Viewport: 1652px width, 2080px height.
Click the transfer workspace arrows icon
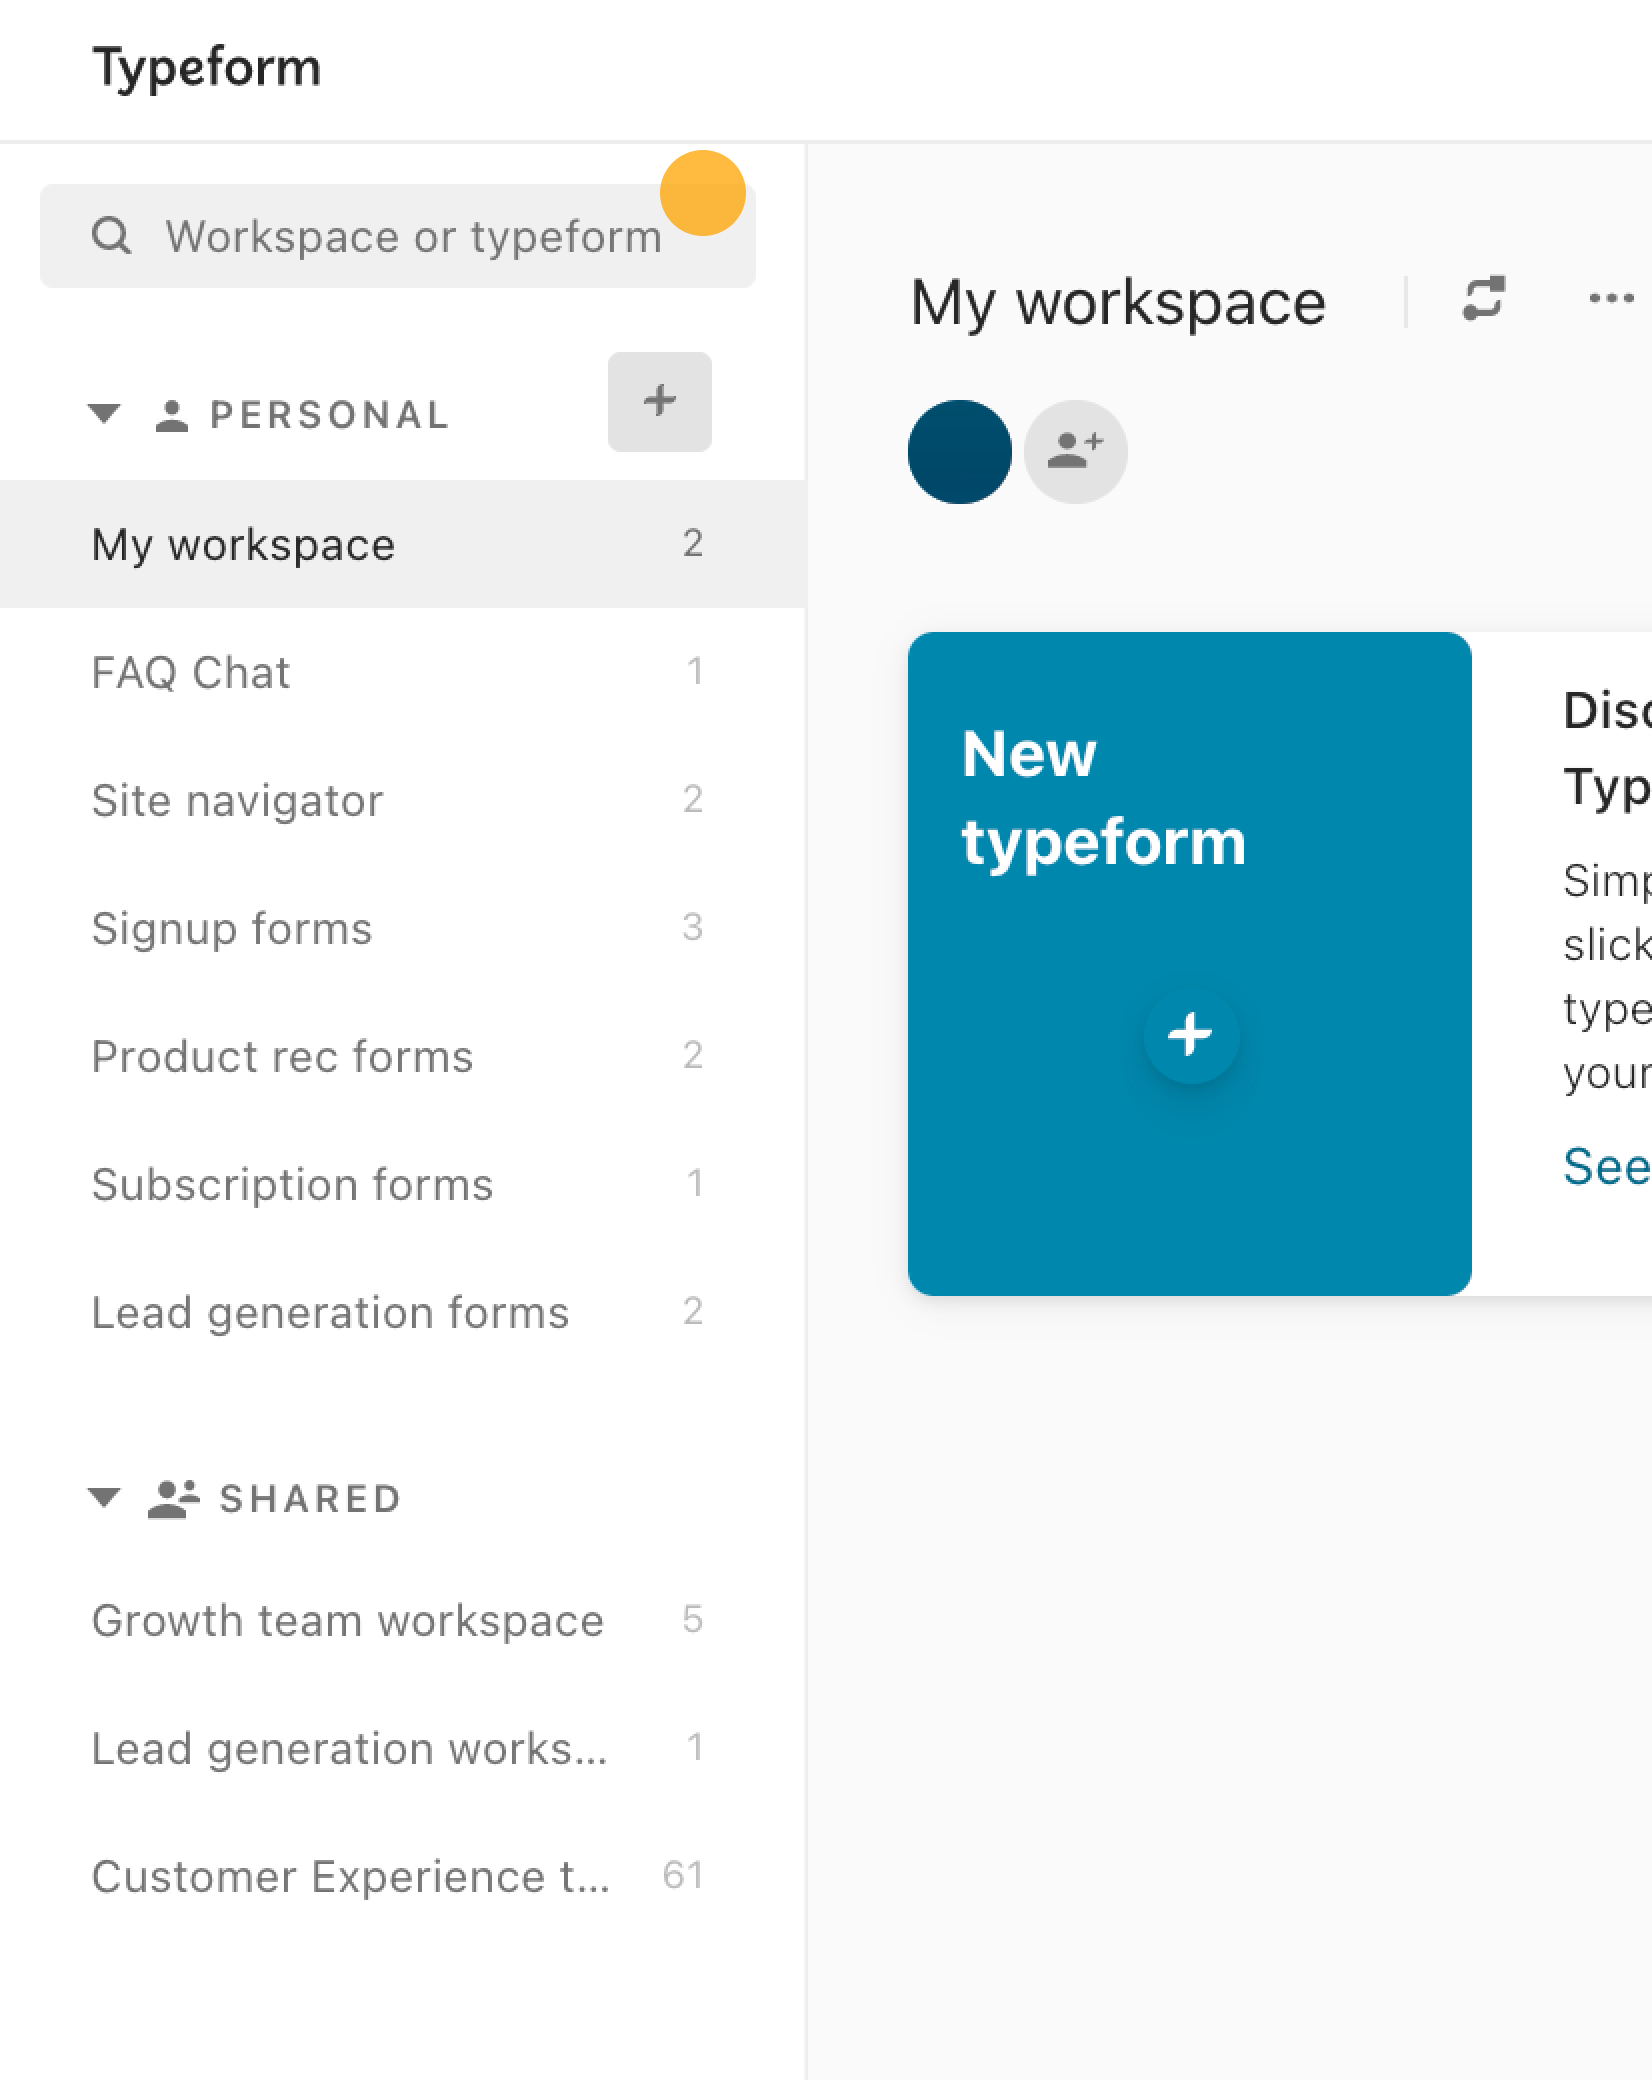pos(1483,298)
